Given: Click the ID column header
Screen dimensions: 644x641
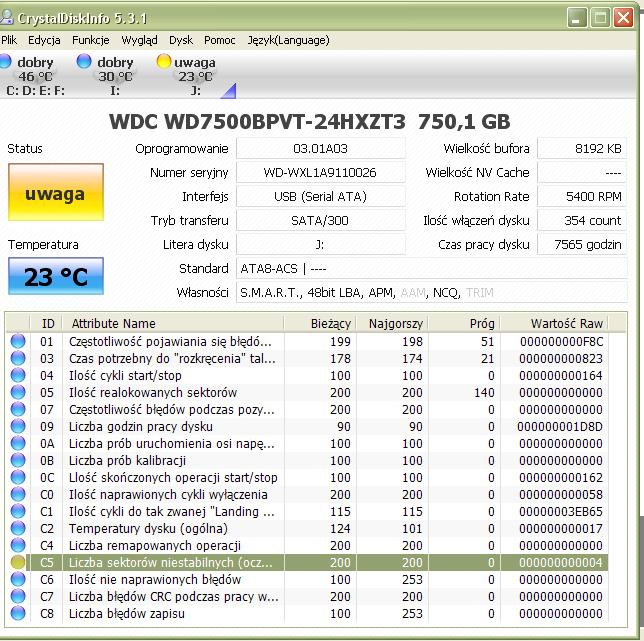Looking at the screenshot, I should (46, 324).
